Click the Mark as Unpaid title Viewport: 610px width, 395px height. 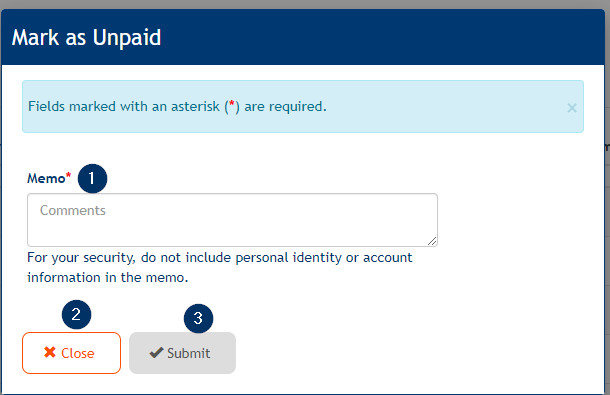[86, 38]
